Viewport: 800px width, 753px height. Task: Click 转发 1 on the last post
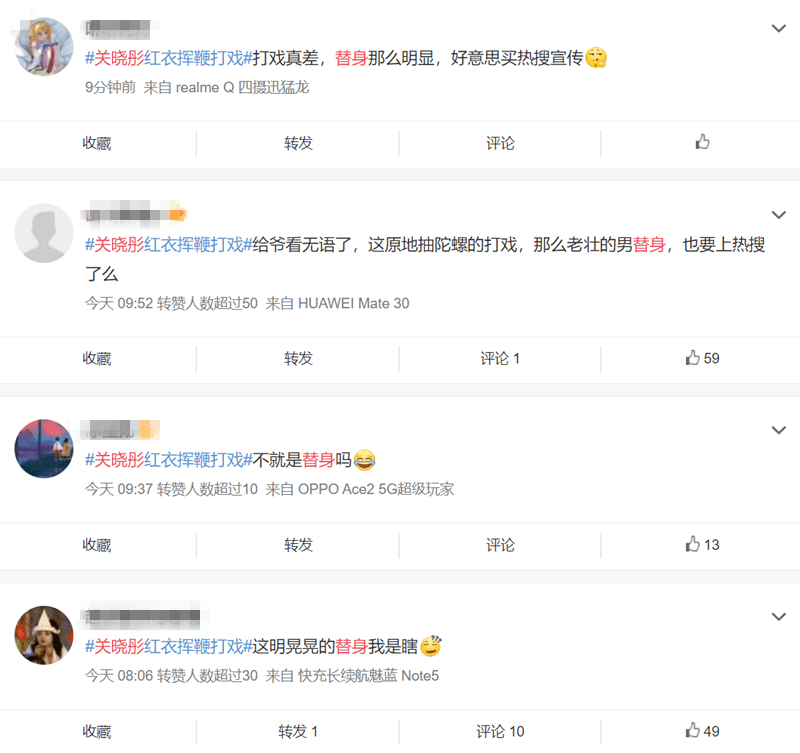coord(298,731)
